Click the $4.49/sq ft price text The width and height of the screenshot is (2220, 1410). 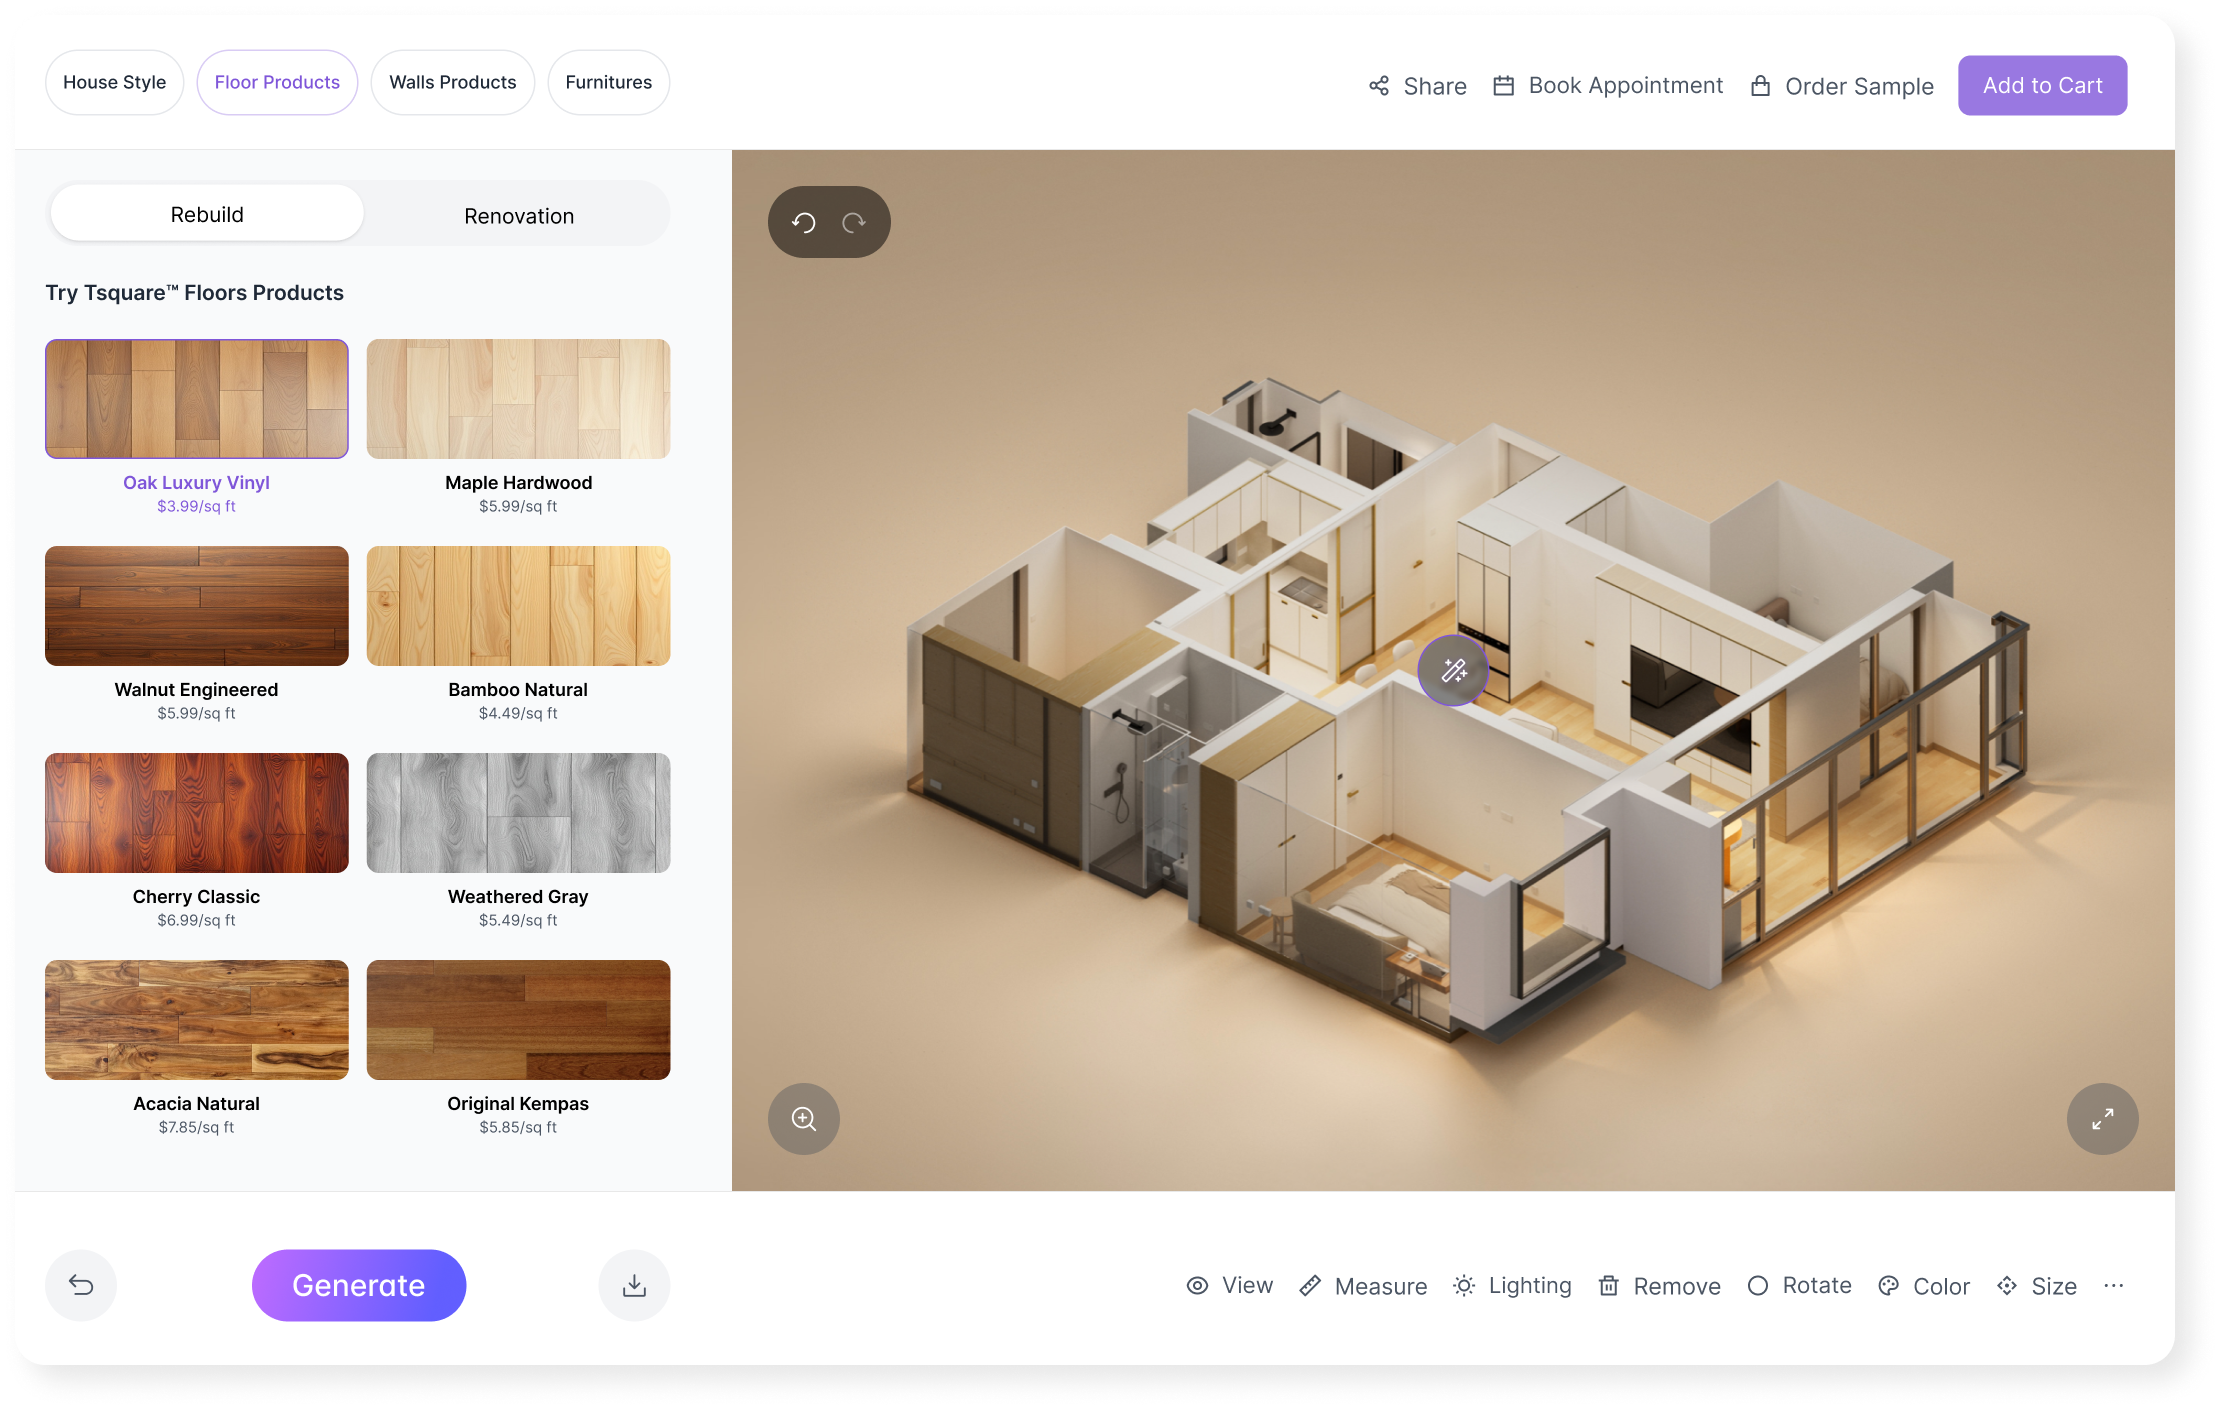[518, 714]
